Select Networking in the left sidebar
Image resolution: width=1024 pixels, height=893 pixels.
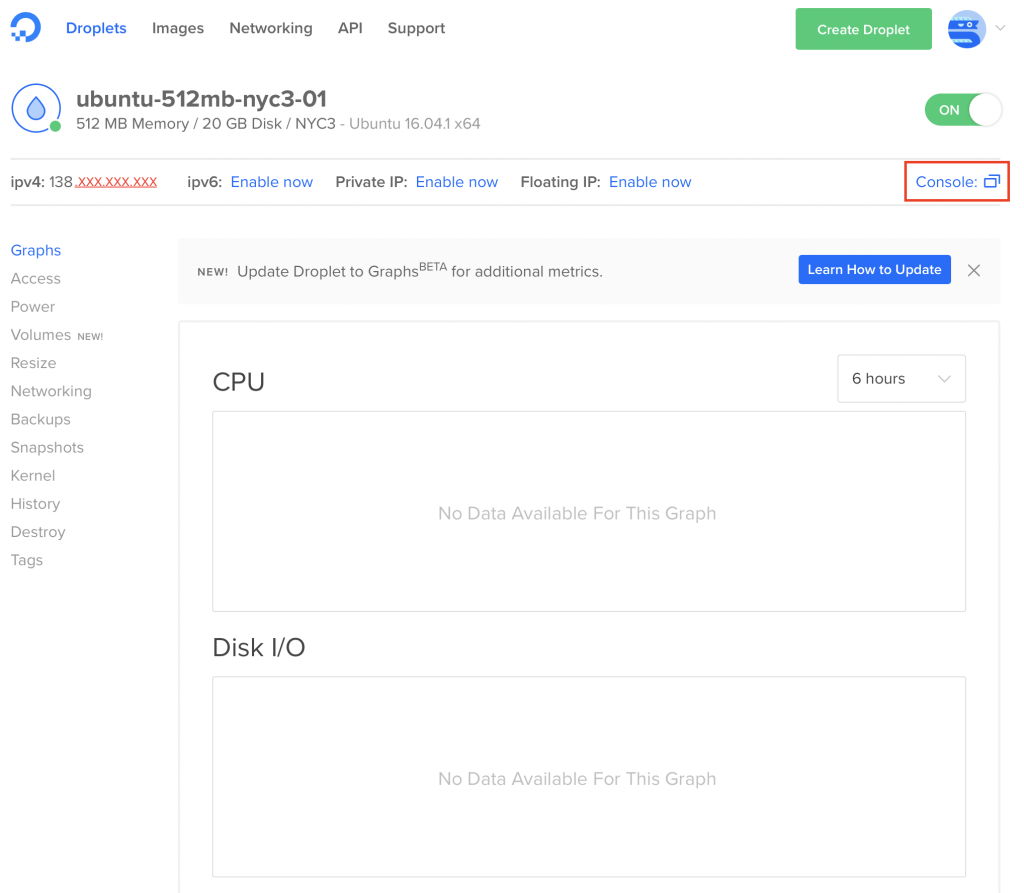pyautogui.click(x=51, y=391)
